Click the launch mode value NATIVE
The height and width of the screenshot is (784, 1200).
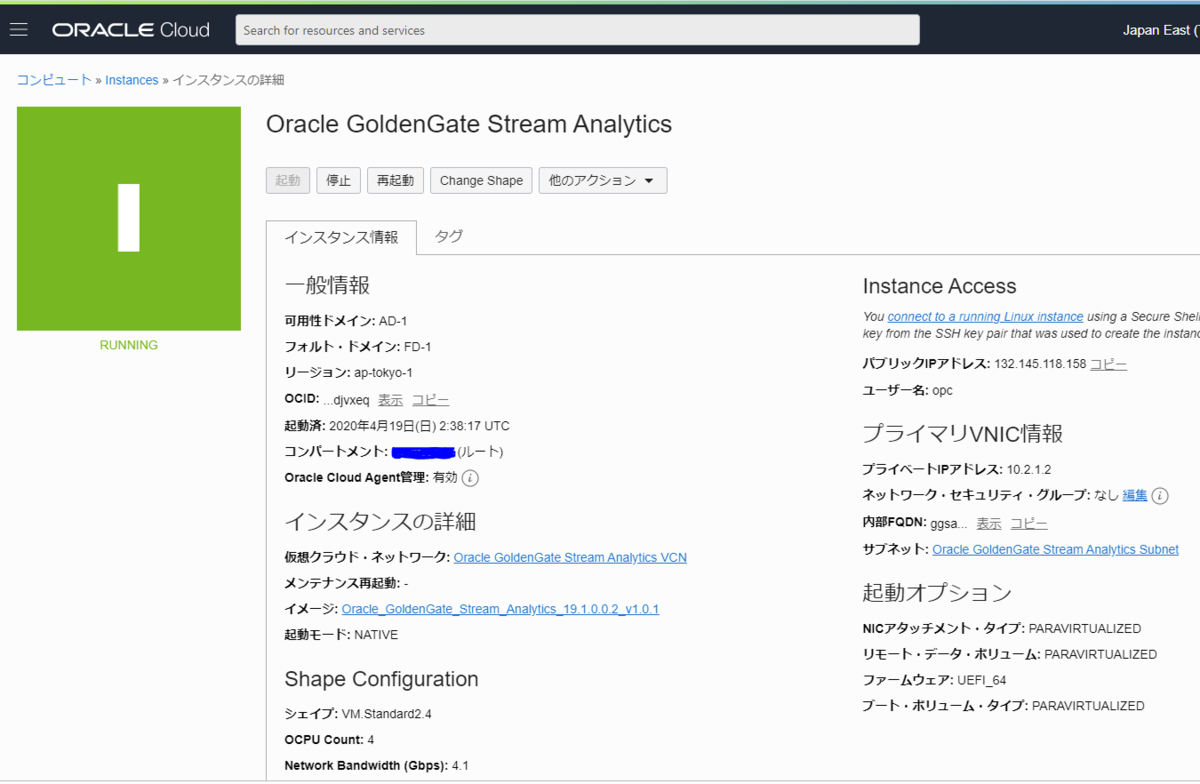point(376,635)
